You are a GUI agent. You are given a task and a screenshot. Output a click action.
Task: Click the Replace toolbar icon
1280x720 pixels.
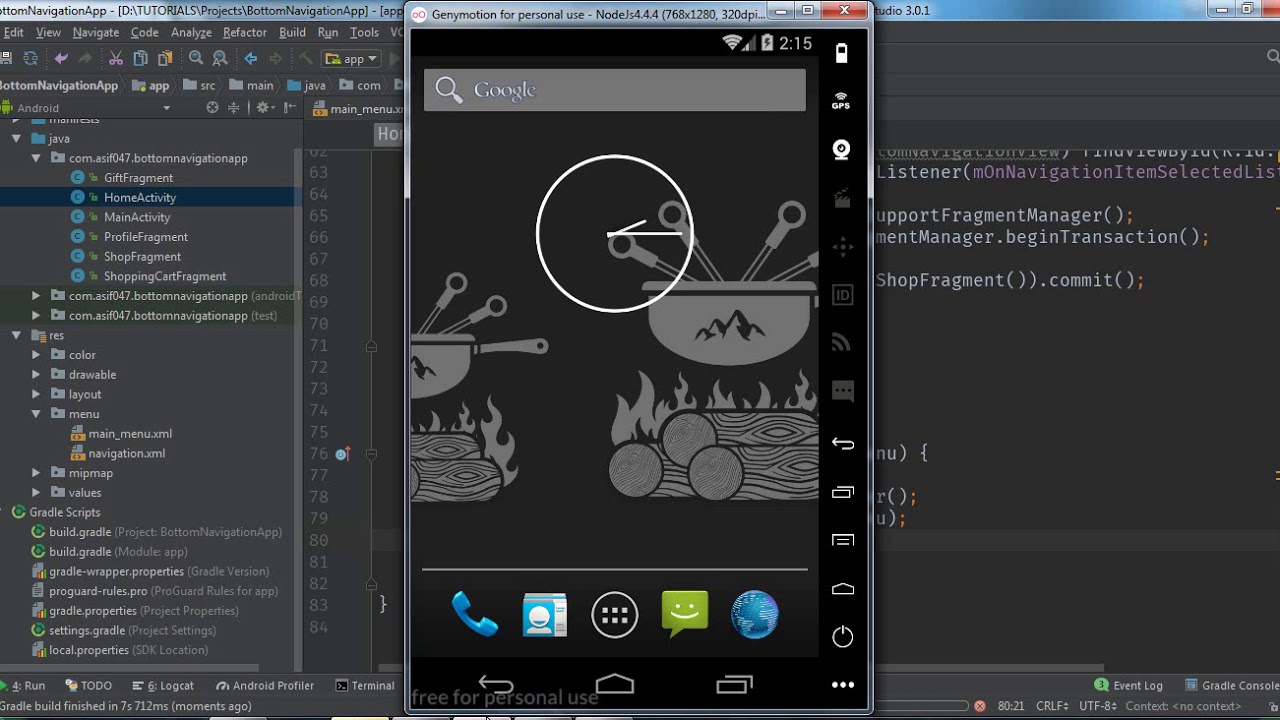click(220, 58)
